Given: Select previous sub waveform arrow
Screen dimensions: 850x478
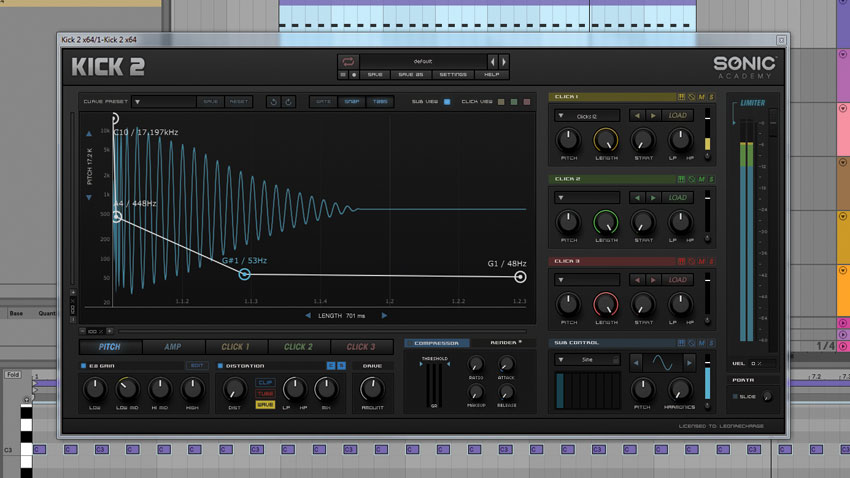Looking at the screenshot, I should point(636,363).
